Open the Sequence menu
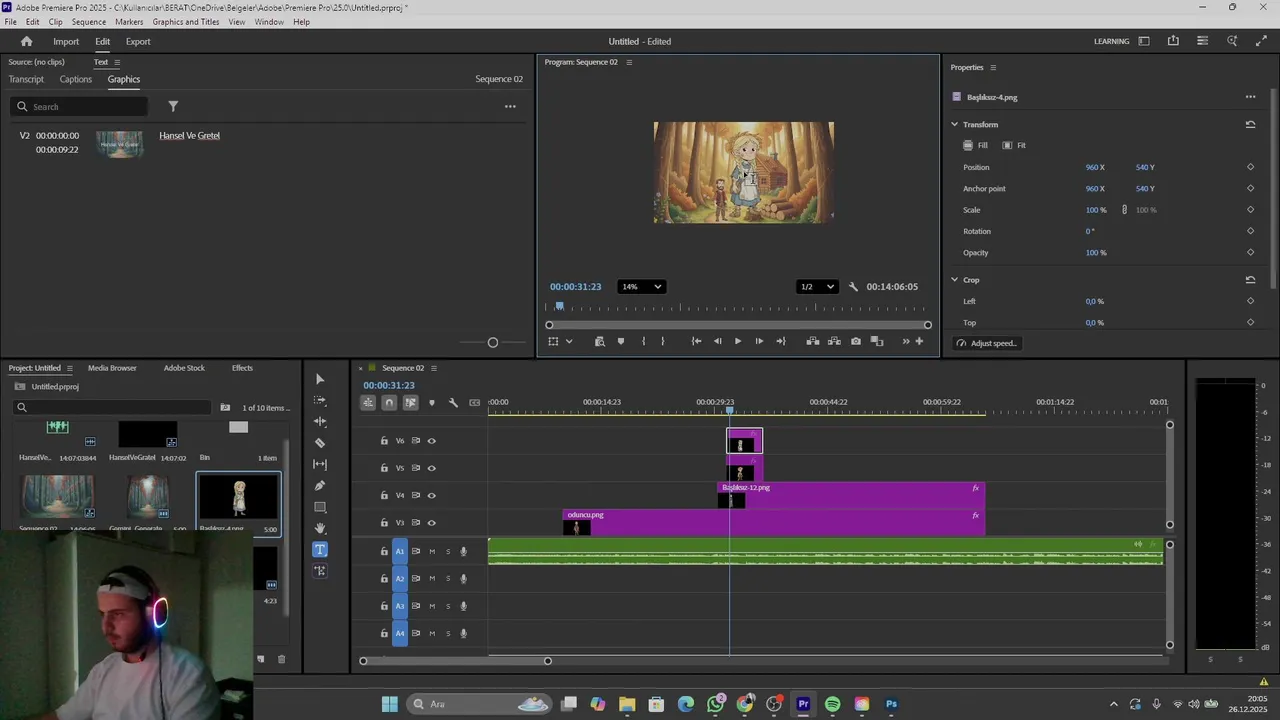Viewport: 1280px width, 720px height. (89, 22)
